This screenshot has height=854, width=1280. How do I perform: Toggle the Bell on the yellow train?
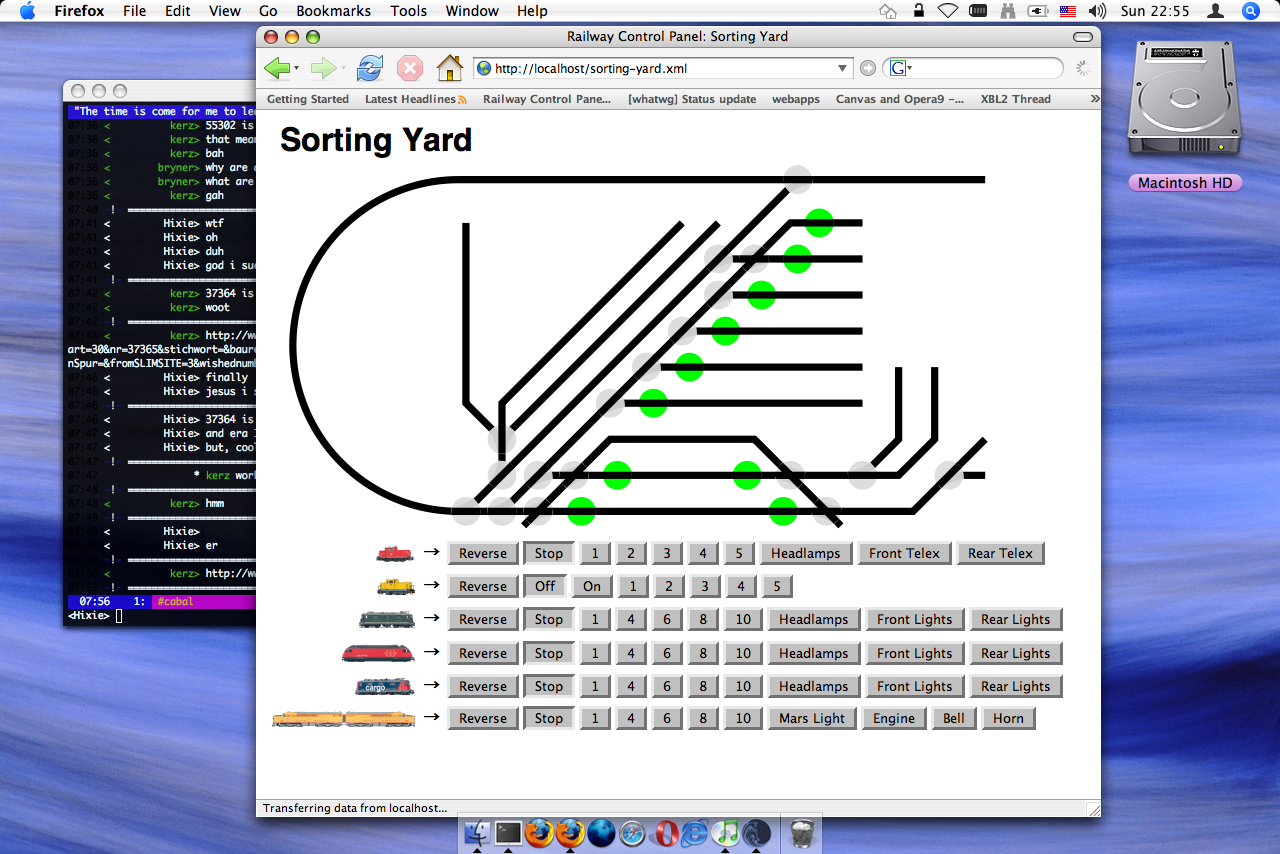[x=953, y=718]
